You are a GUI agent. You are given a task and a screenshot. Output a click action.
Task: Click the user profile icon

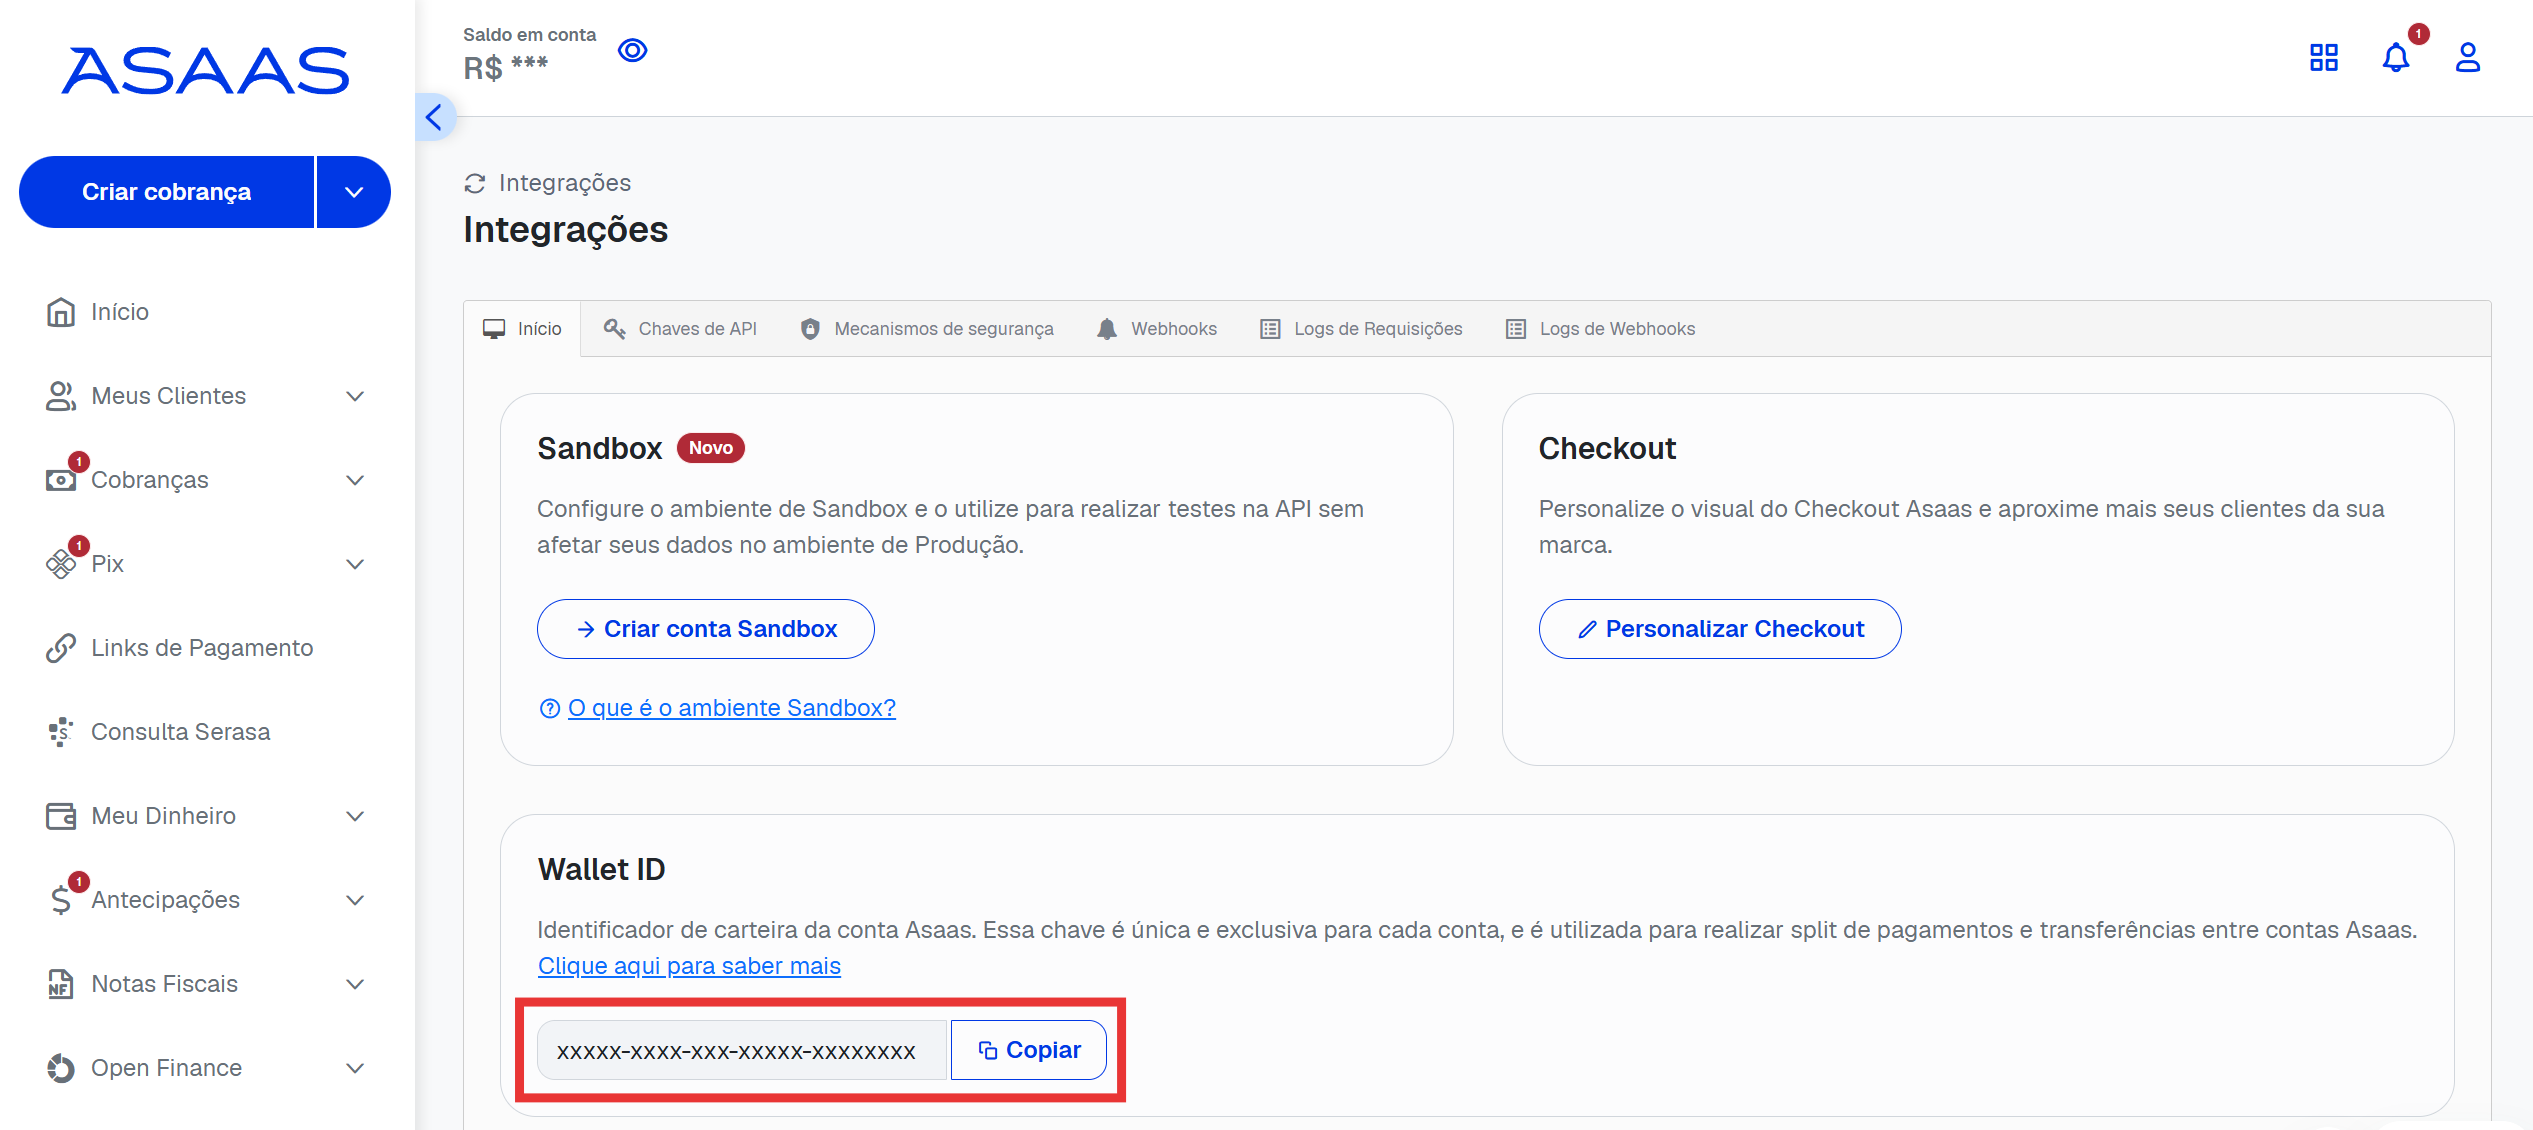point(2467,58)
